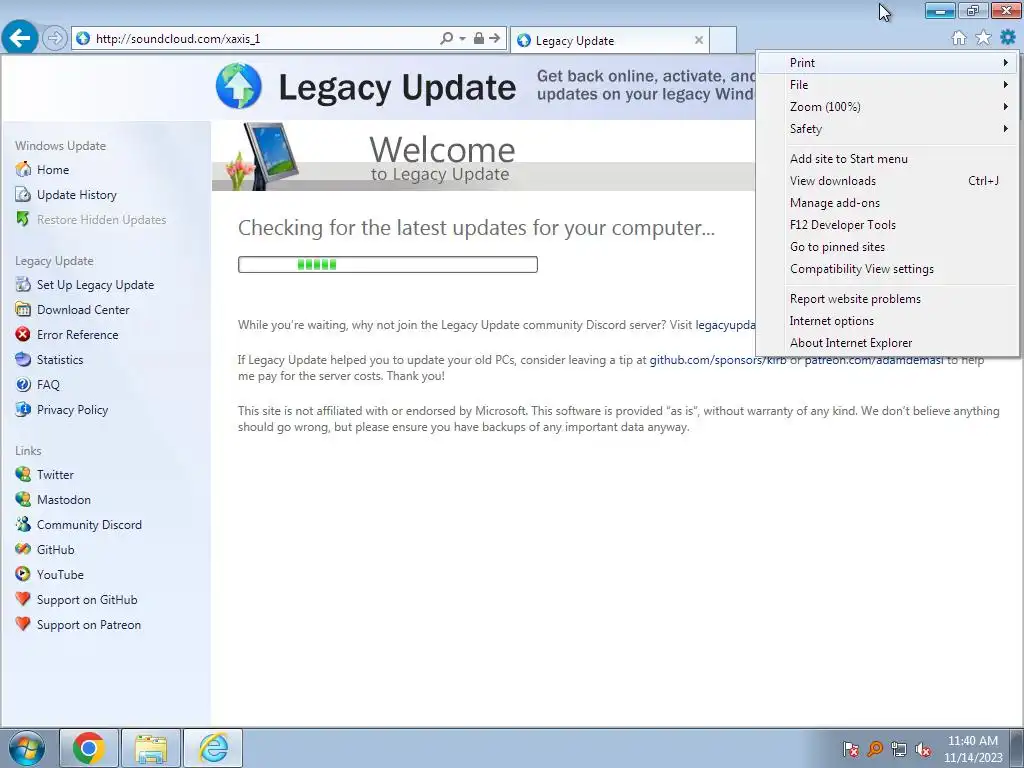Click the GitHub link icon
The width and height of the screenshot is (1024, 768).
23,549
